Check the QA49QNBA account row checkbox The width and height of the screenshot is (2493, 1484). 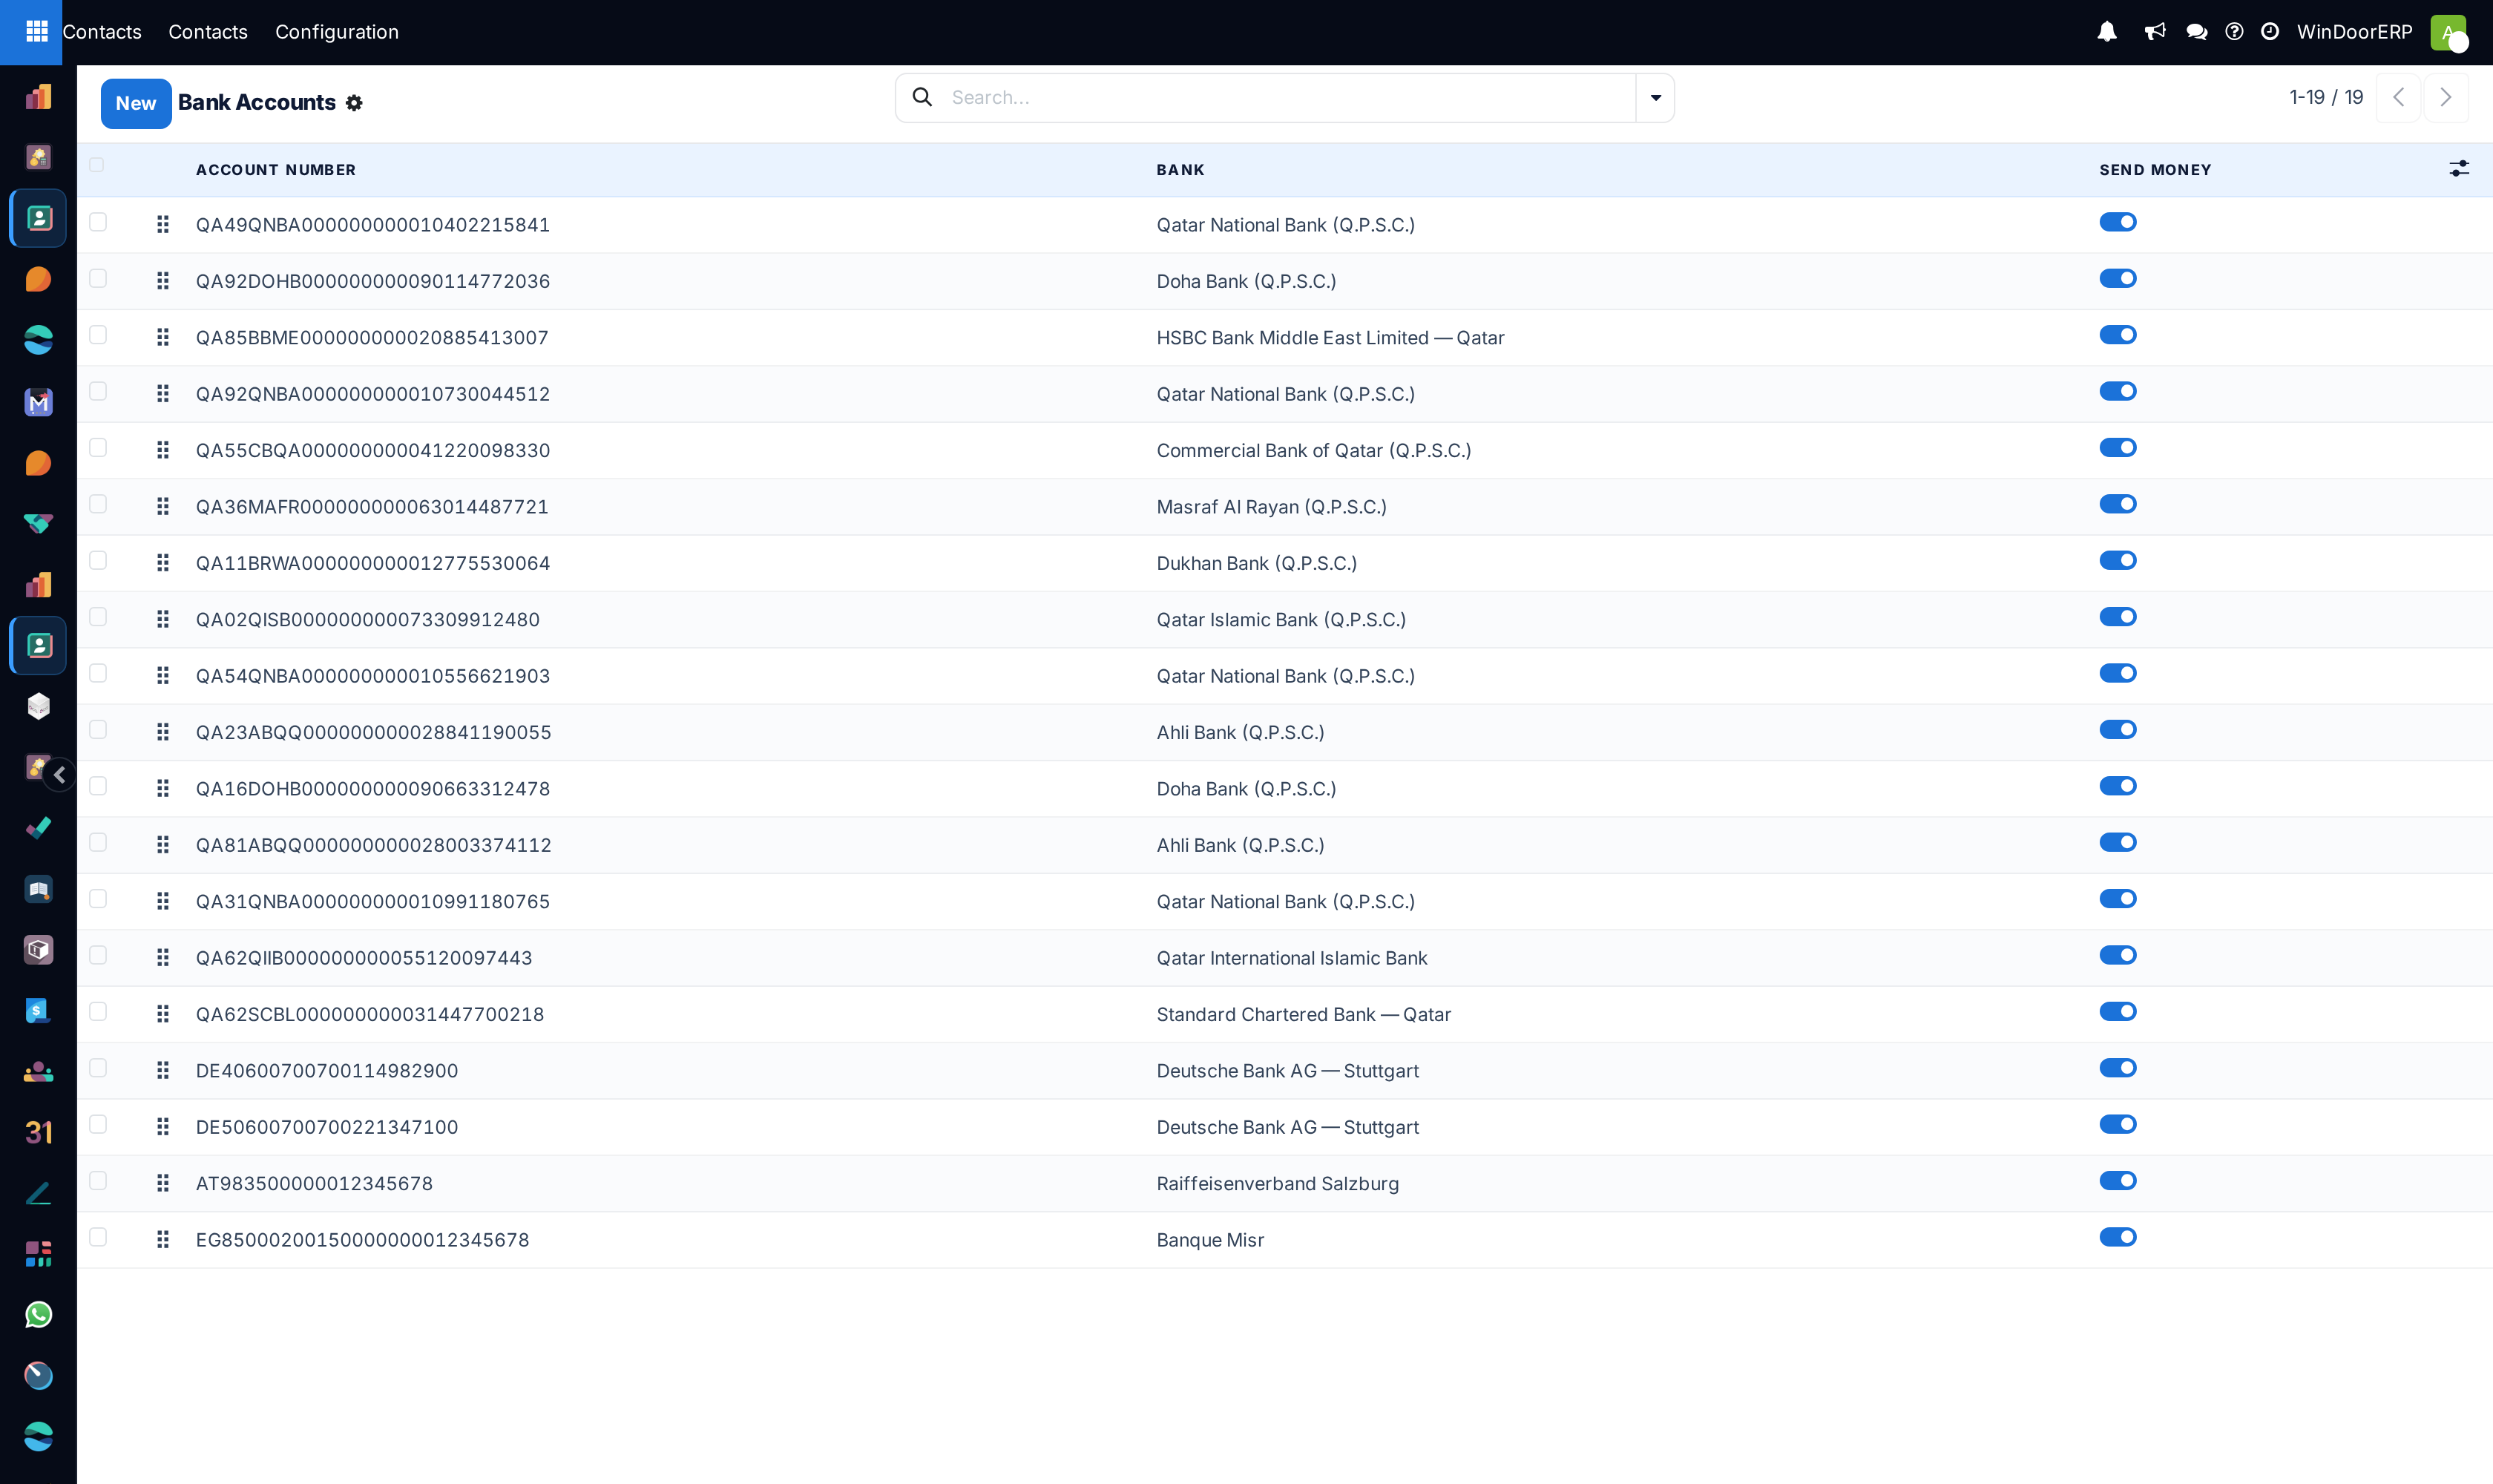98,222
